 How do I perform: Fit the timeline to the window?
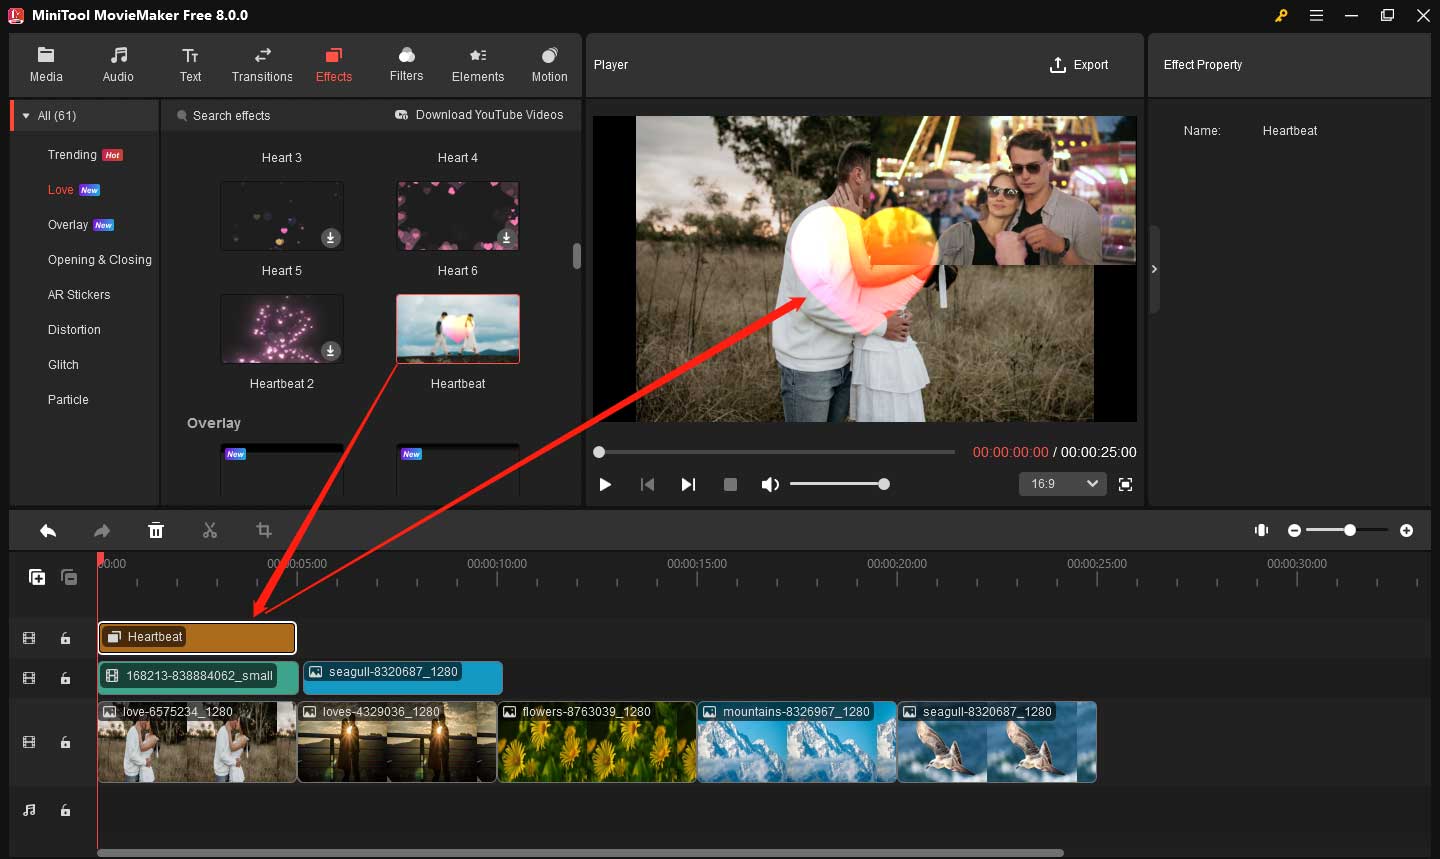[x=1262, y=530]
